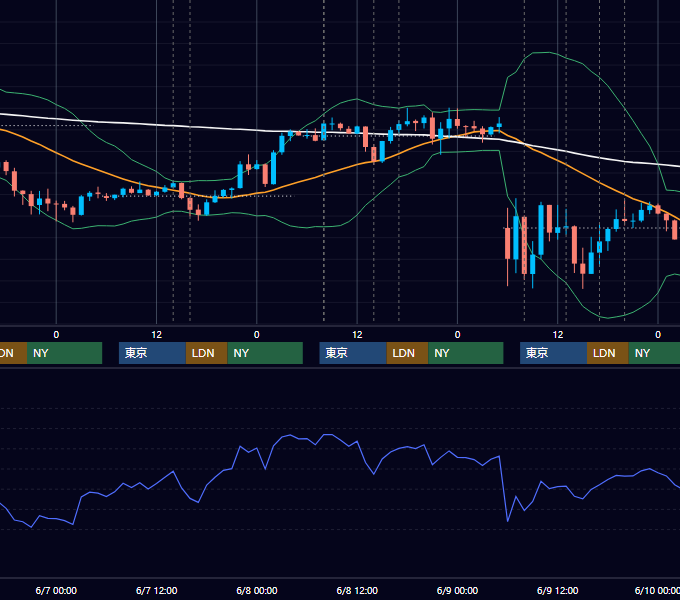The image size is (680, 600).
Task: Click the 6/9 12:00 time axis label
Action: pos(557,590)
